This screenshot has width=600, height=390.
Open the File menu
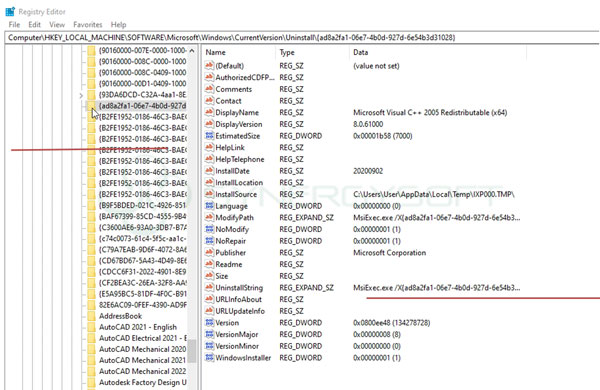pyautogui.click(x=14, y=24)
